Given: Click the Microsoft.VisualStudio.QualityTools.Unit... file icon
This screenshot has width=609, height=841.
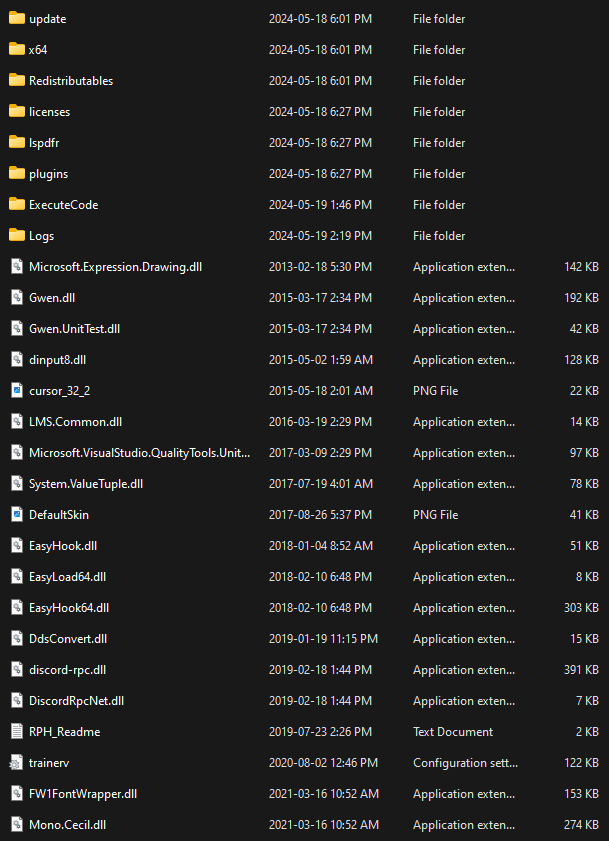Looking at the screenshot, I should (17, 453).
